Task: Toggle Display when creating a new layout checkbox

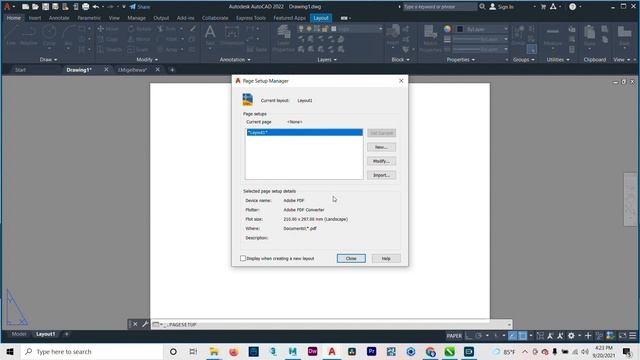Action: [243, 258]
